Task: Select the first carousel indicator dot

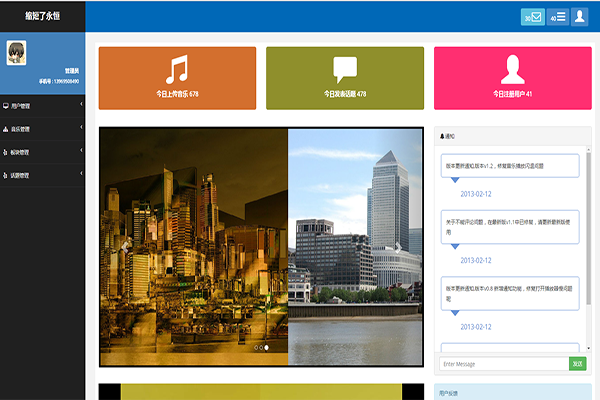Action: (x=256, y=348)
